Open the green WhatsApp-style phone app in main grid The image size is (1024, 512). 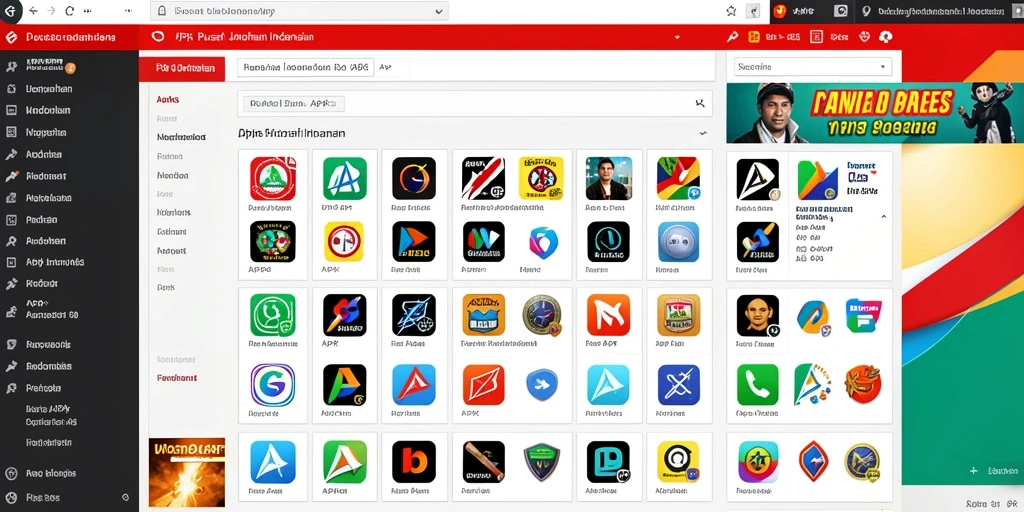pyautogui.click(x=273, y=315)
